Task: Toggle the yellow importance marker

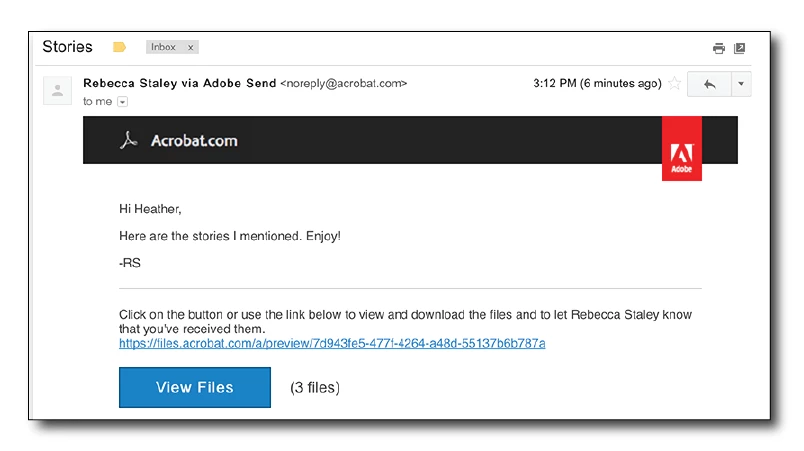Action: point(120,47)
